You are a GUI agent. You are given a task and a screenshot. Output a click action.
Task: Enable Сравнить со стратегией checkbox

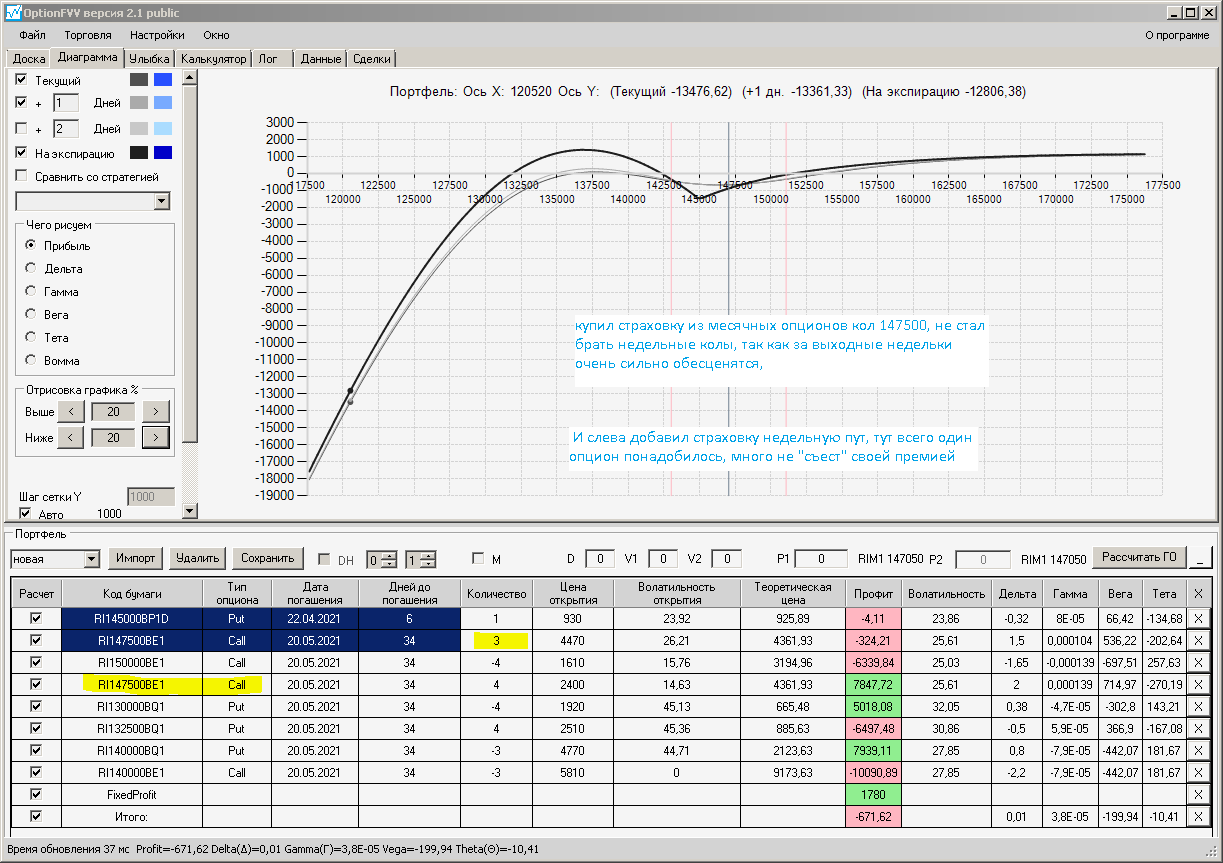(22, 177)
